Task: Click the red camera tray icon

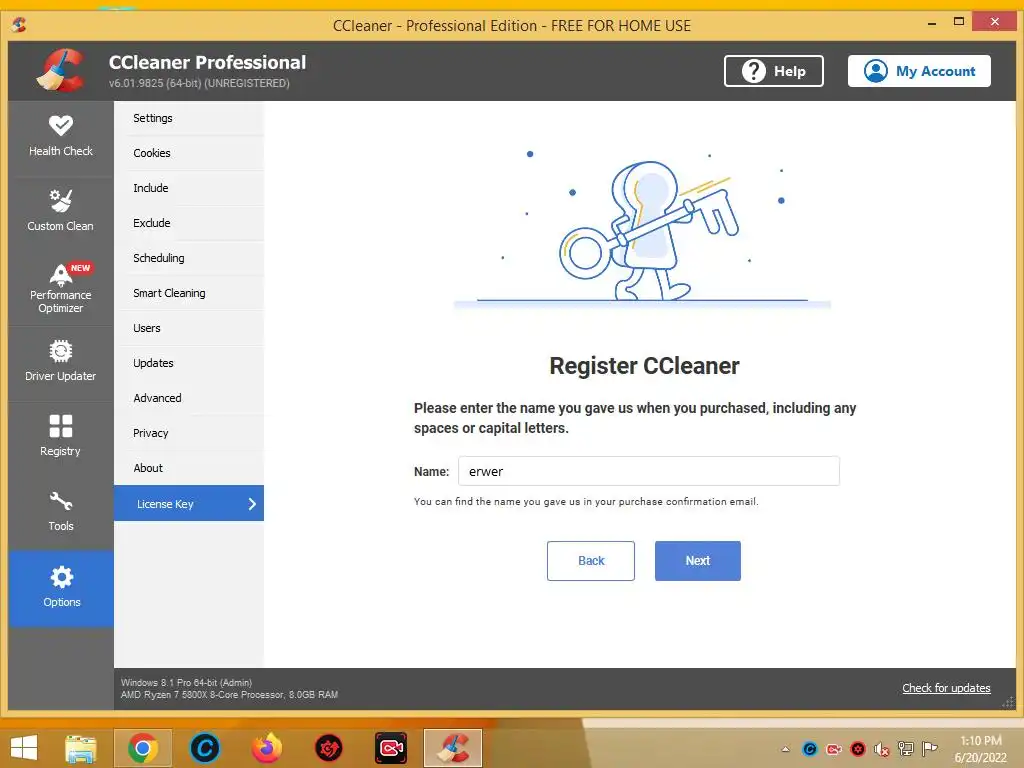Action: click(x=834, y=749)
